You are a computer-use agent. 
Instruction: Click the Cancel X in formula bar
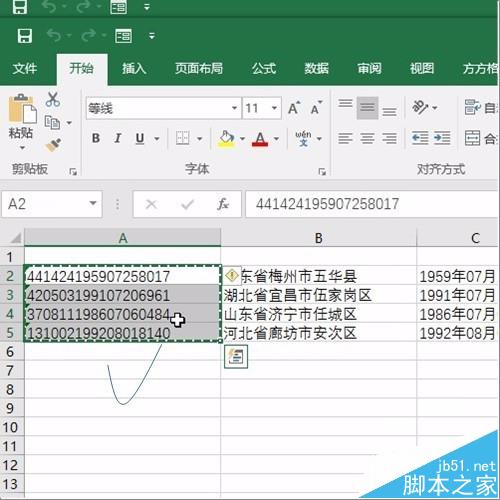point(151,204)
